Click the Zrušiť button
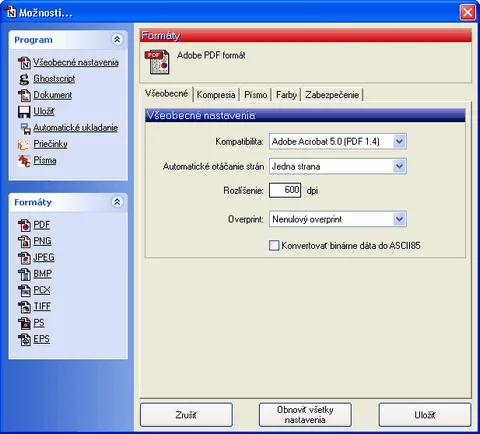Viewport: 480px width, 434px height. 186,415
